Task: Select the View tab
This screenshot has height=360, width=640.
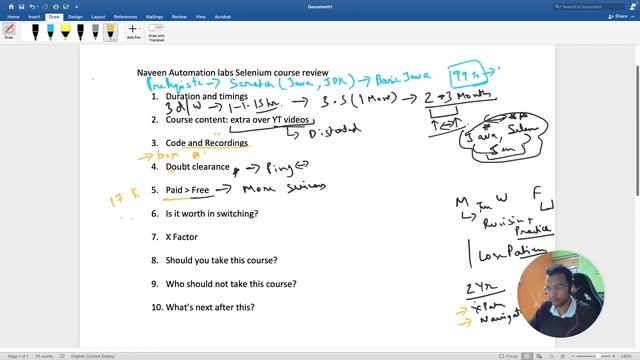Action: 200,17
